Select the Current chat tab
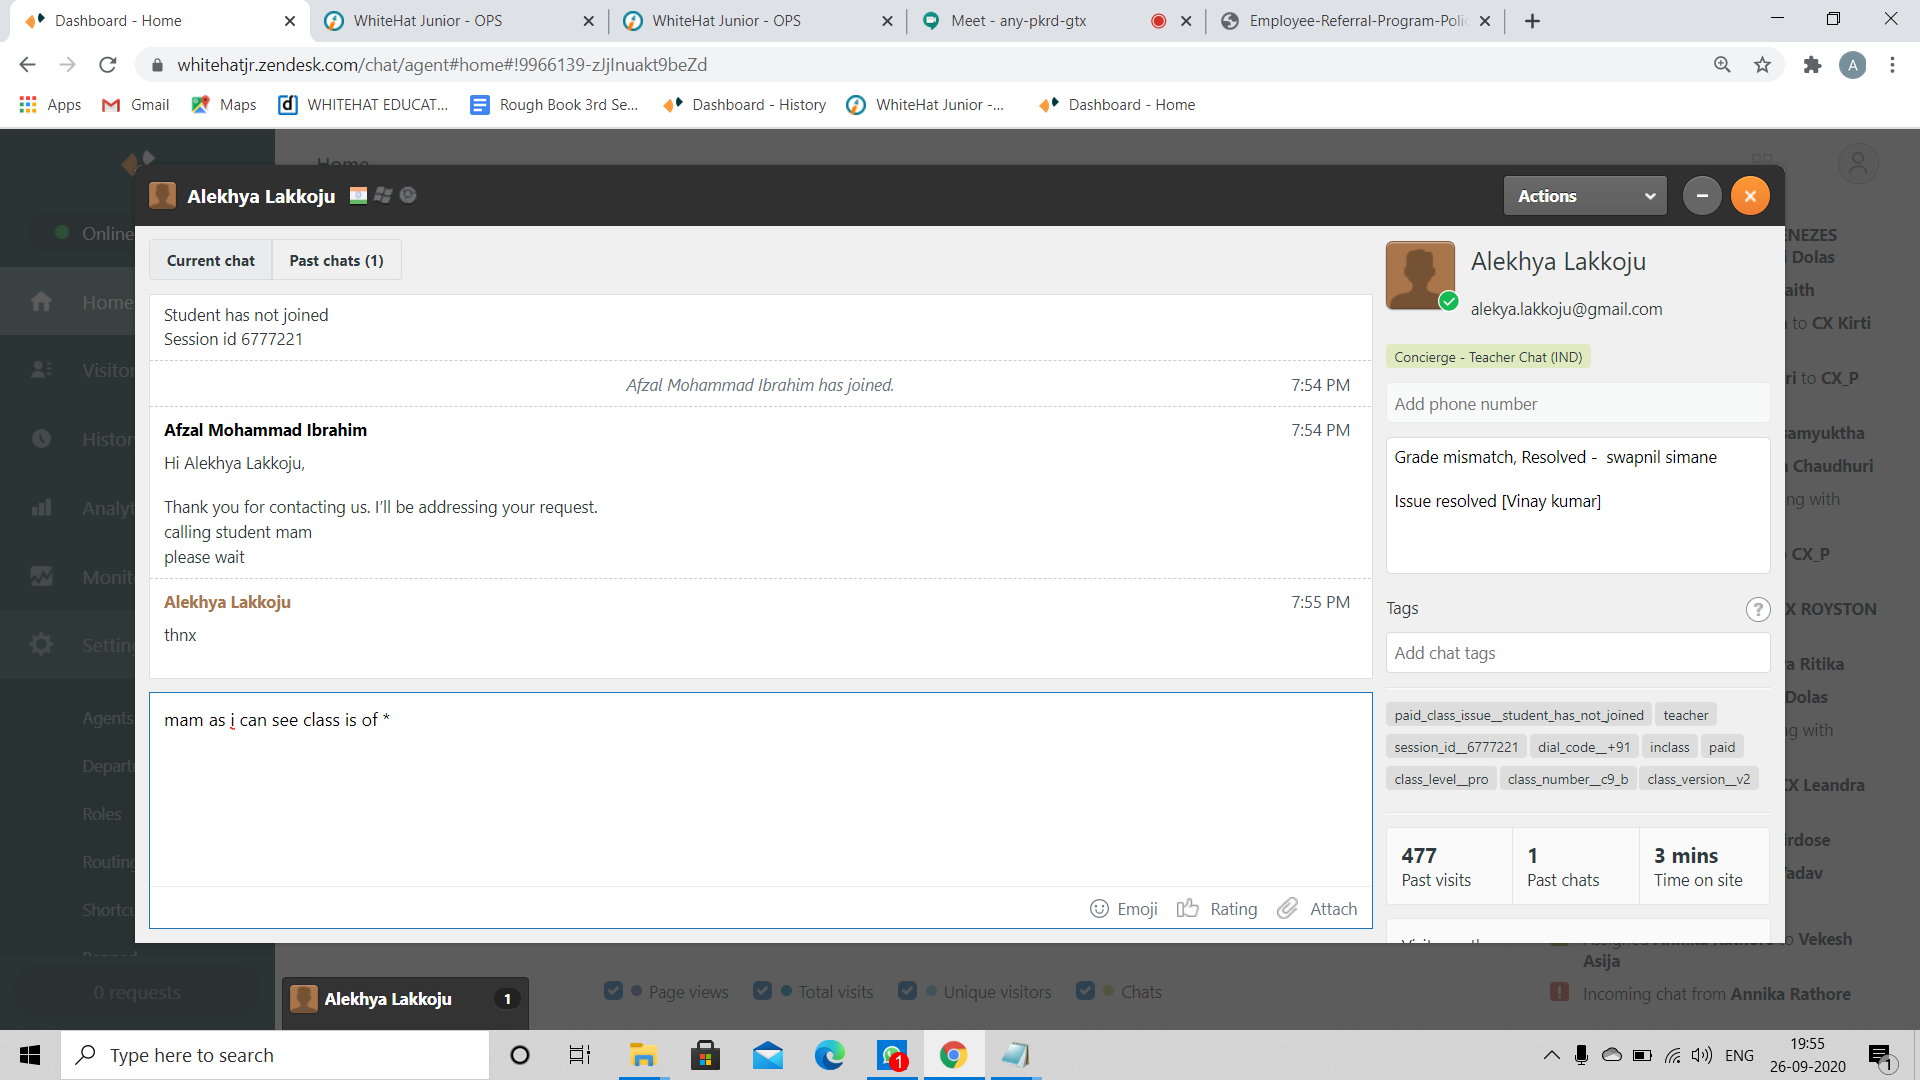Viewport: 1920px width, 1080px height. [x=210, y=260]
